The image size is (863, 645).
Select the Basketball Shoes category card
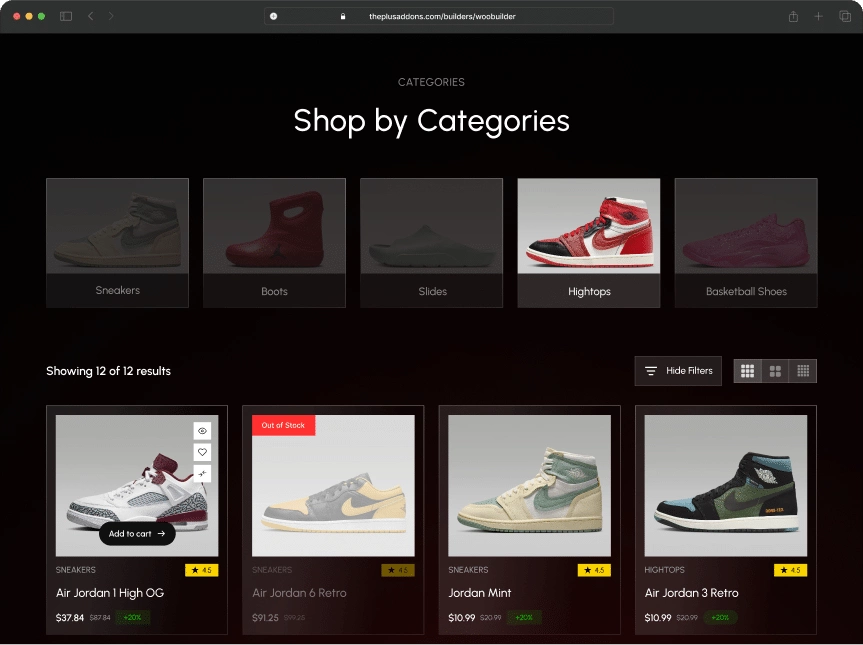[746, 243]
